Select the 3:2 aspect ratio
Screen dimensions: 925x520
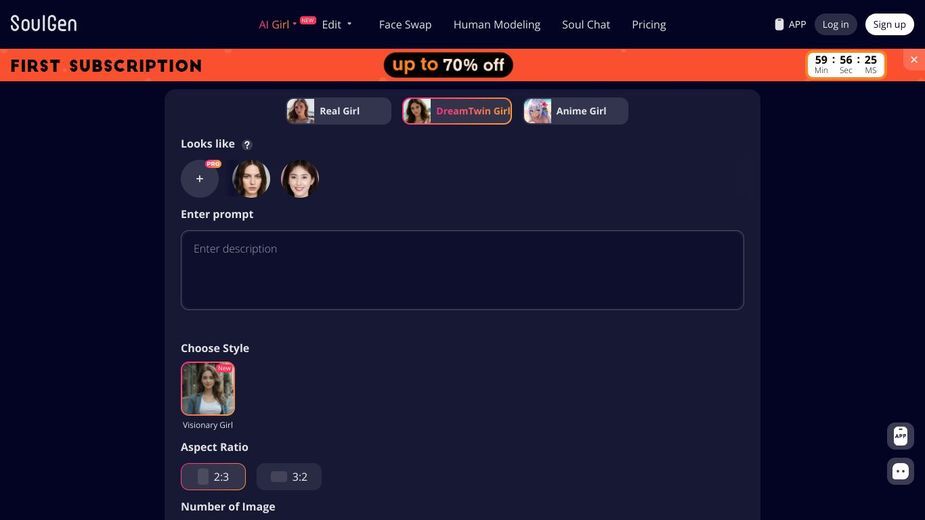click(289, 477)
